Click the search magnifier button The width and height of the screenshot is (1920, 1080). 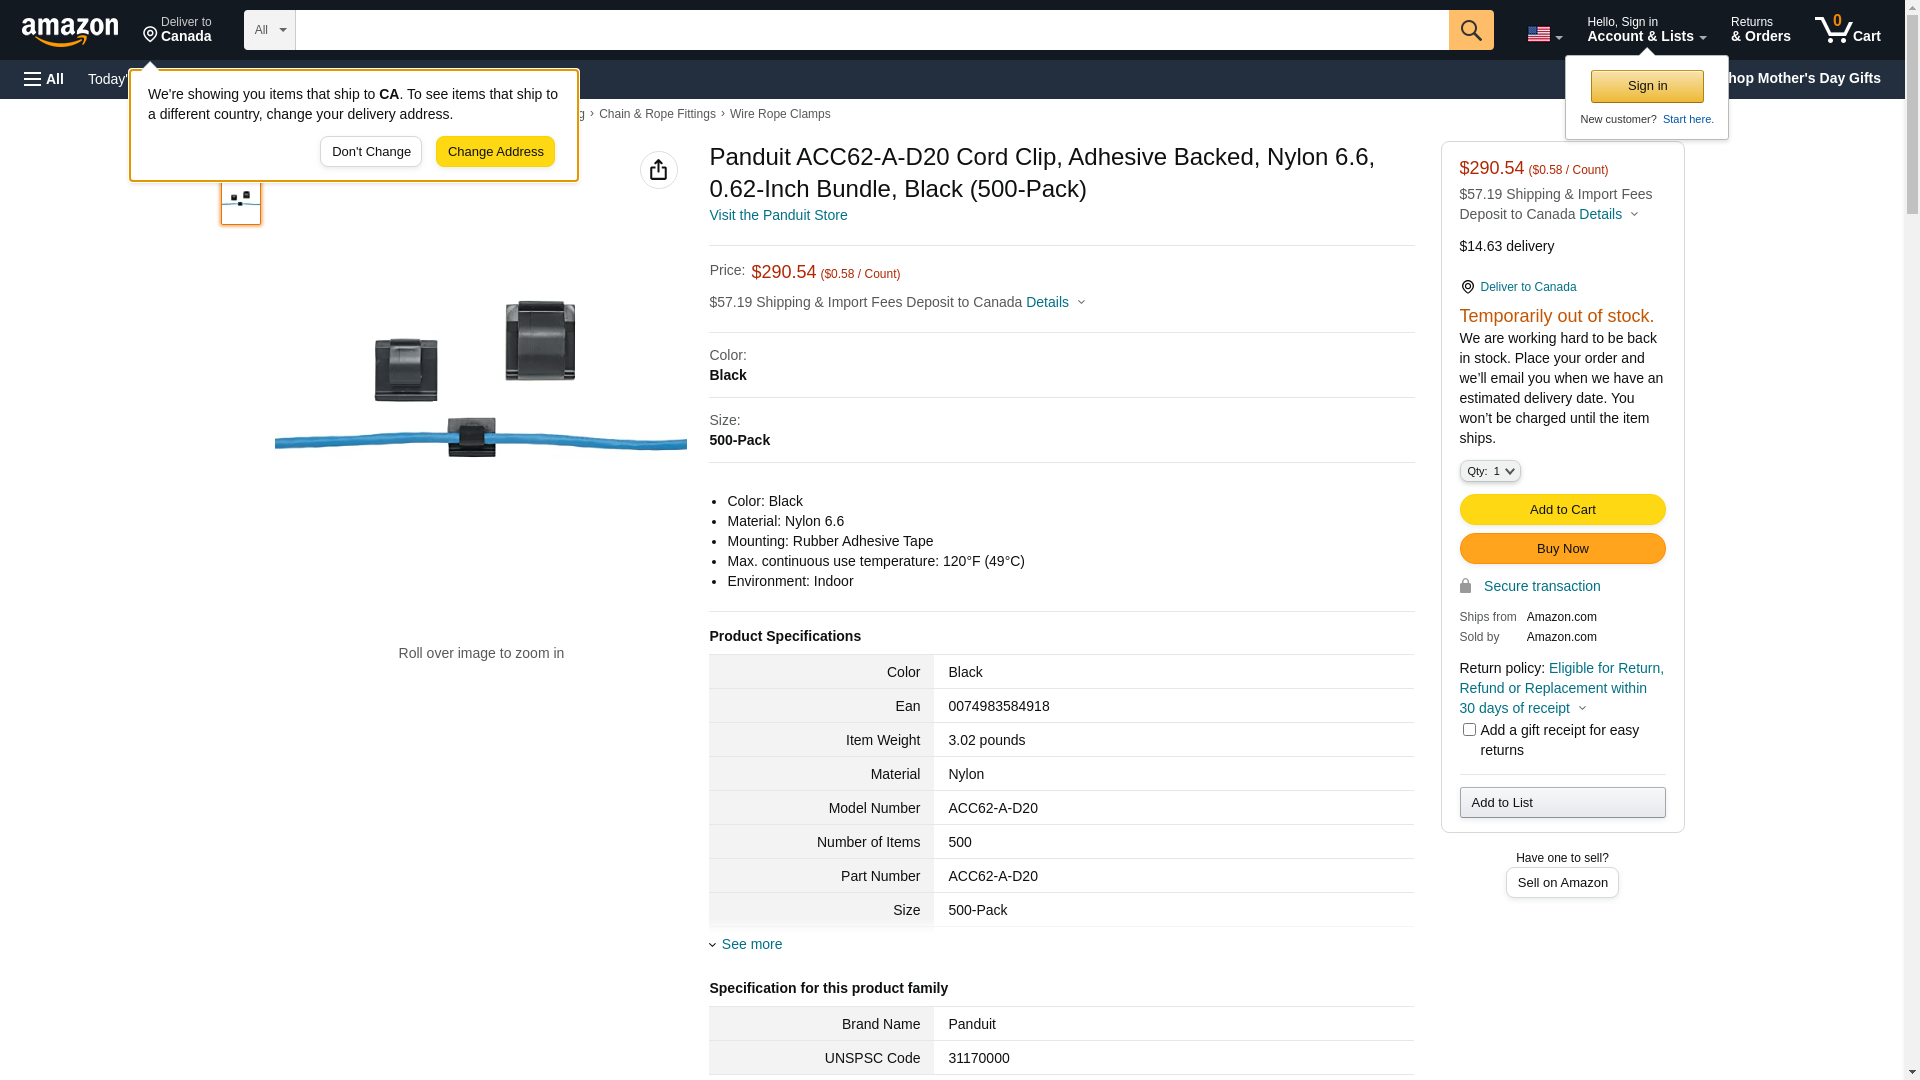(x=1471, y=30)
